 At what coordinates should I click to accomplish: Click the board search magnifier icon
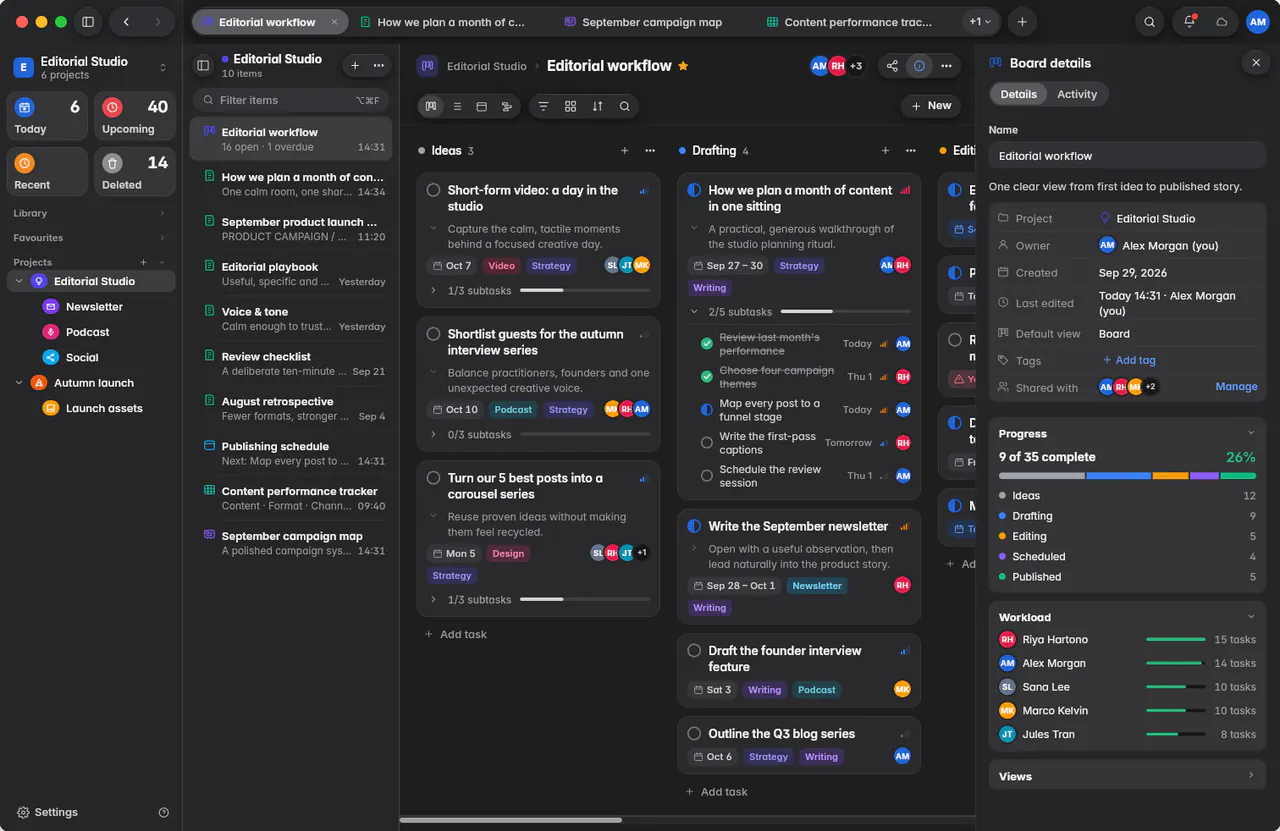[624, 106]
